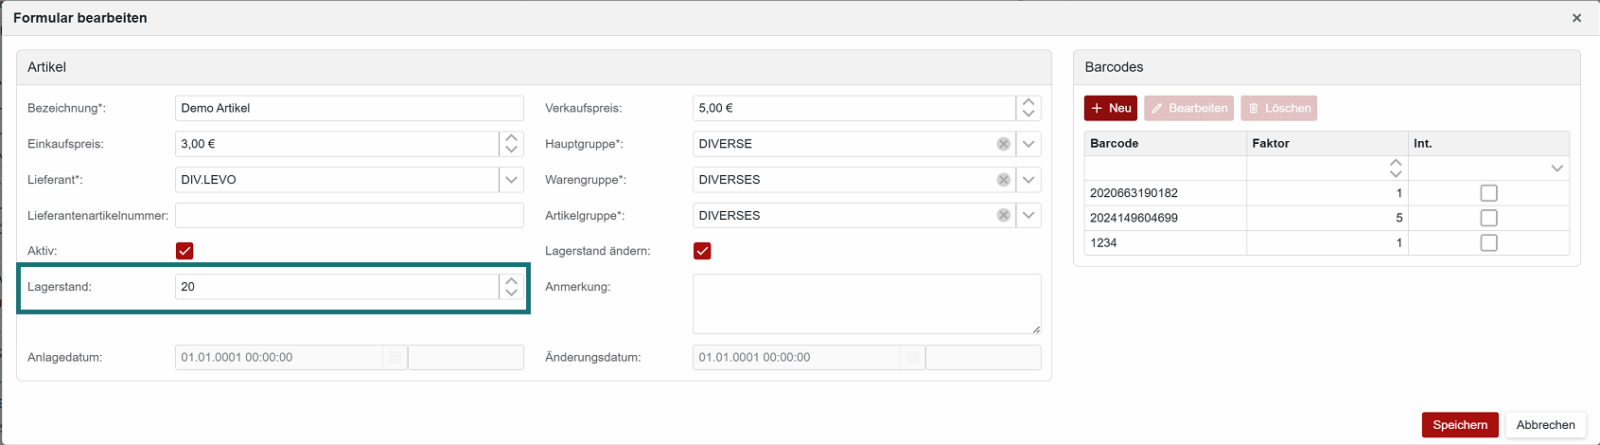
Task: Click the plus Neu barcode button
Action: (x=1110, y=108)
